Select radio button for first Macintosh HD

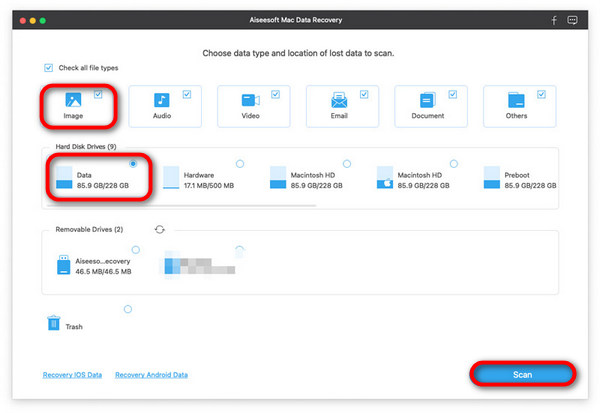[347, 164]
